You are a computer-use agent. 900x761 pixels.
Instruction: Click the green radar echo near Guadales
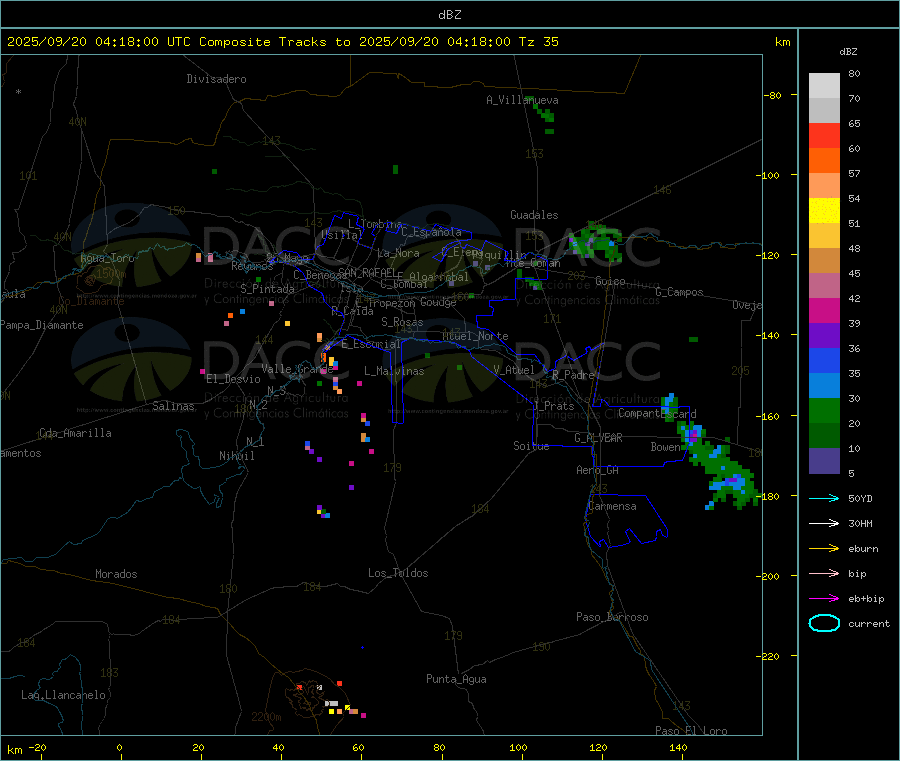point(597,242)
